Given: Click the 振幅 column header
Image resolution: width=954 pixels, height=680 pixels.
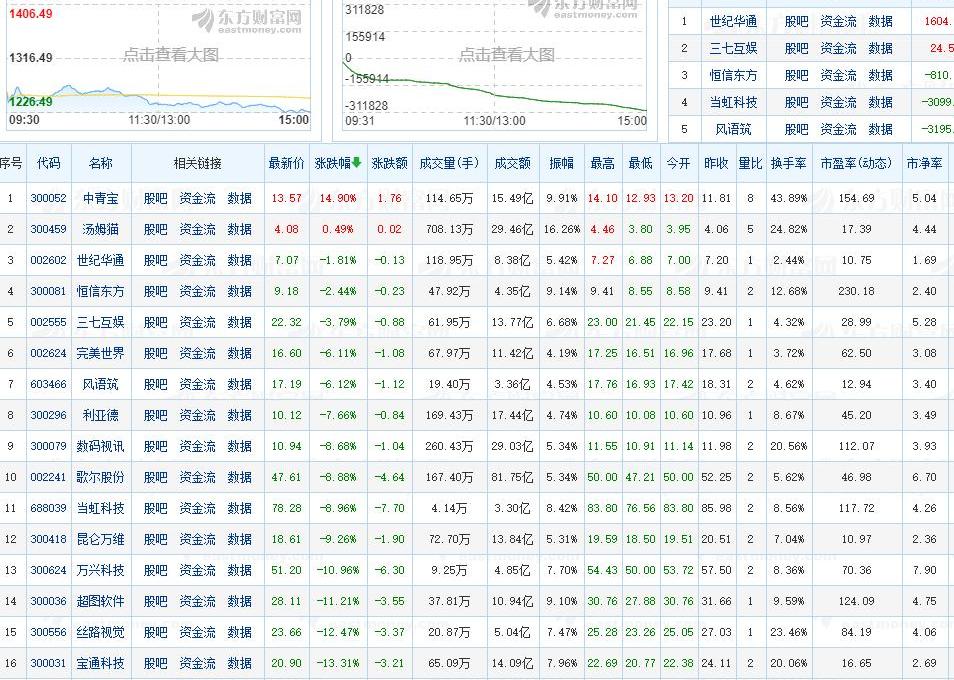Looking at the screenshot, I should (561, 163).
